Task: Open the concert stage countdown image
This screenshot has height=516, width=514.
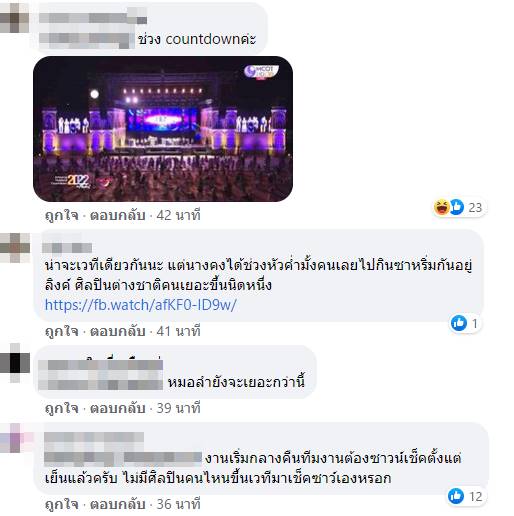Action: (x=163, y=129)
